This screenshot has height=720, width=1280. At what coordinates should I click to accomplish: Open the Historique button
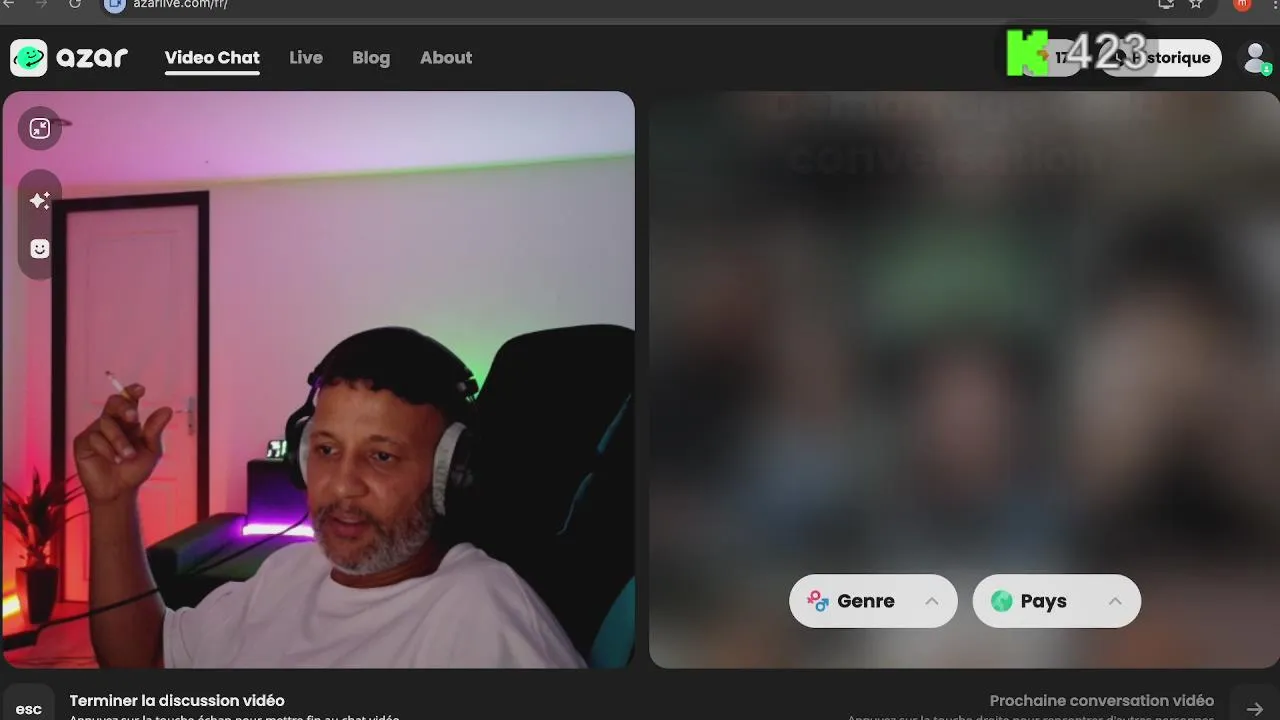[1160, 58]
